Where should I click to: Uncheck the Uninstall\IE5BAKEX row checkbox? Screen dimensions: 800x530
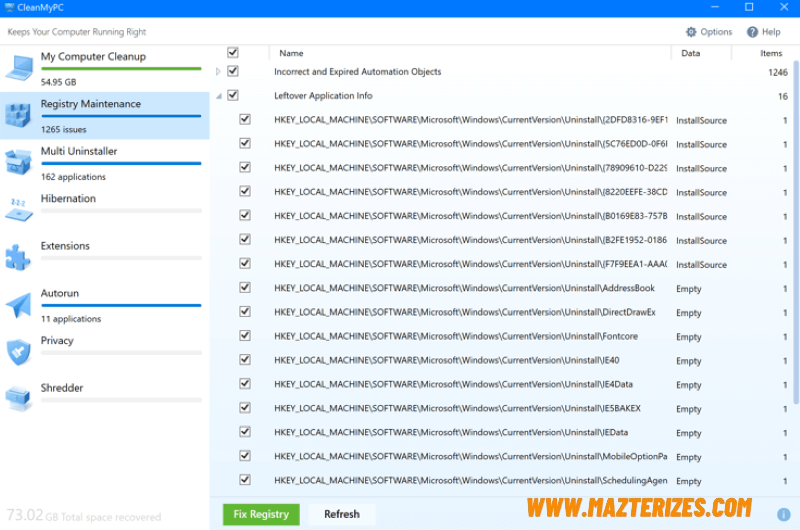click(245, 408)
